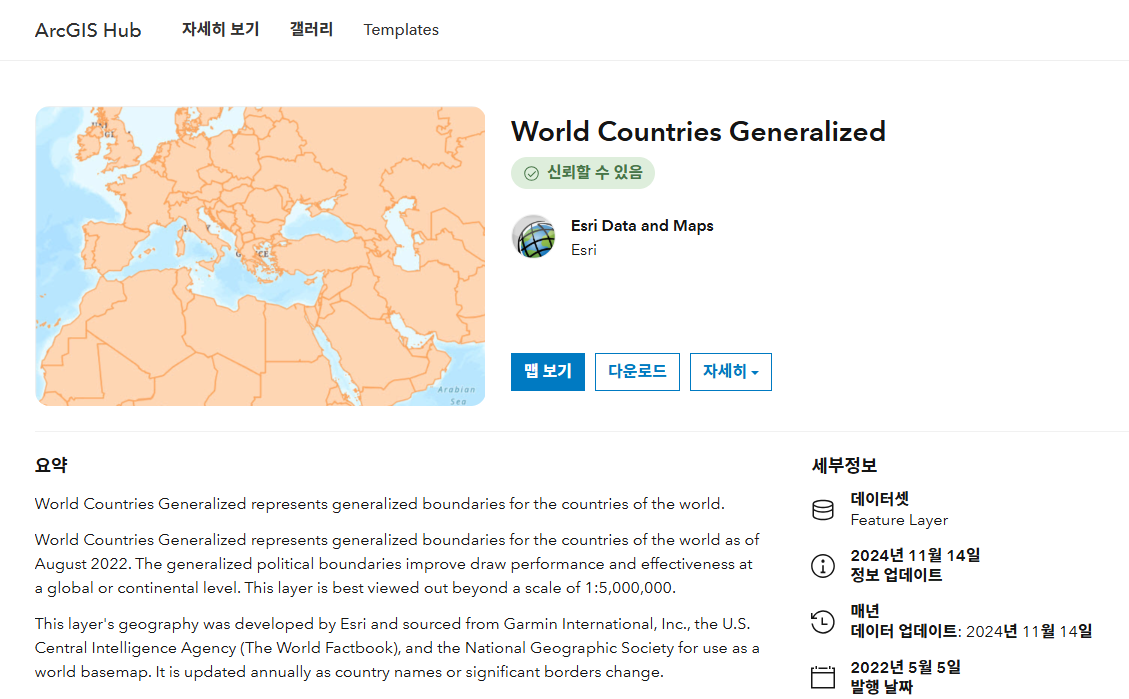Click the world map preview thumbnail
Screen dimensions: 1129x699
[260, 256]
